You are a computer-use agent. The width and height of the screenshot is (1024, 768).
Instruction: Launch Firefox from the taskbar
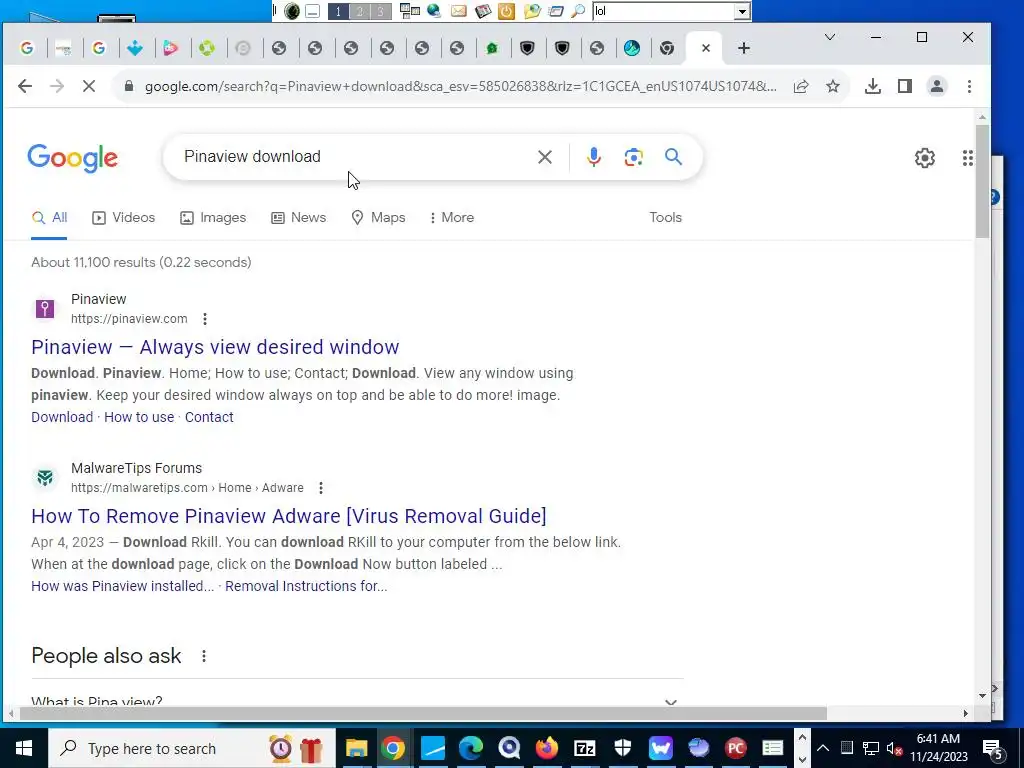547,748
